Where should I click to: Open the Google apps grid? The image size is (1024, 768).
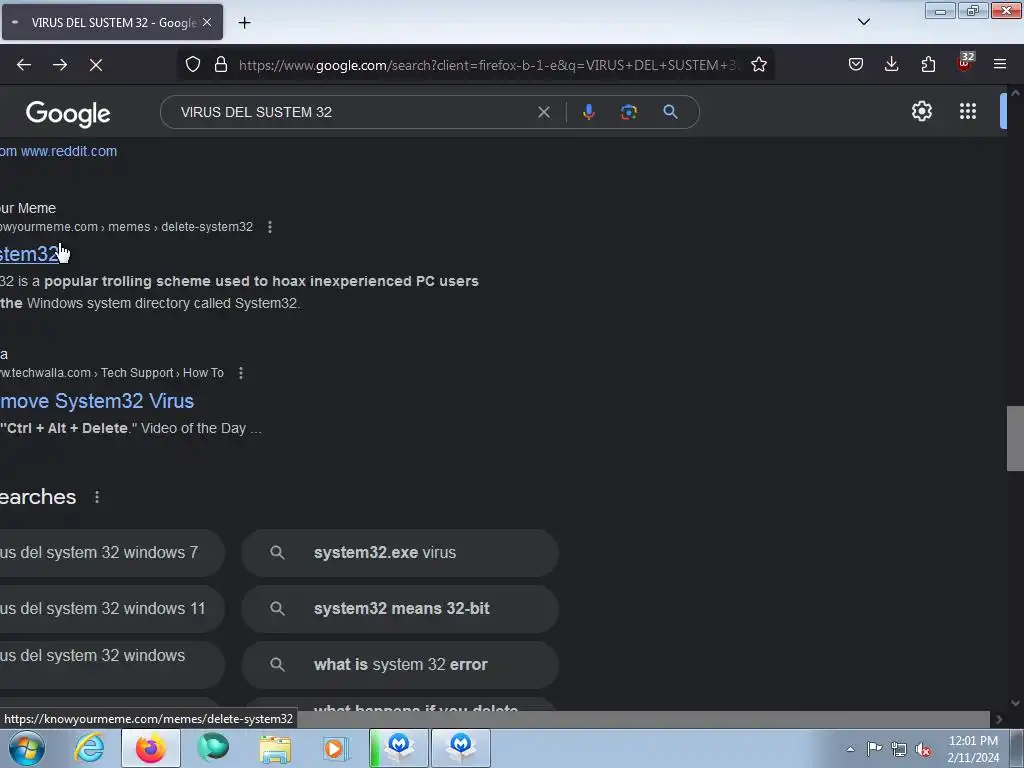point(968,111)
